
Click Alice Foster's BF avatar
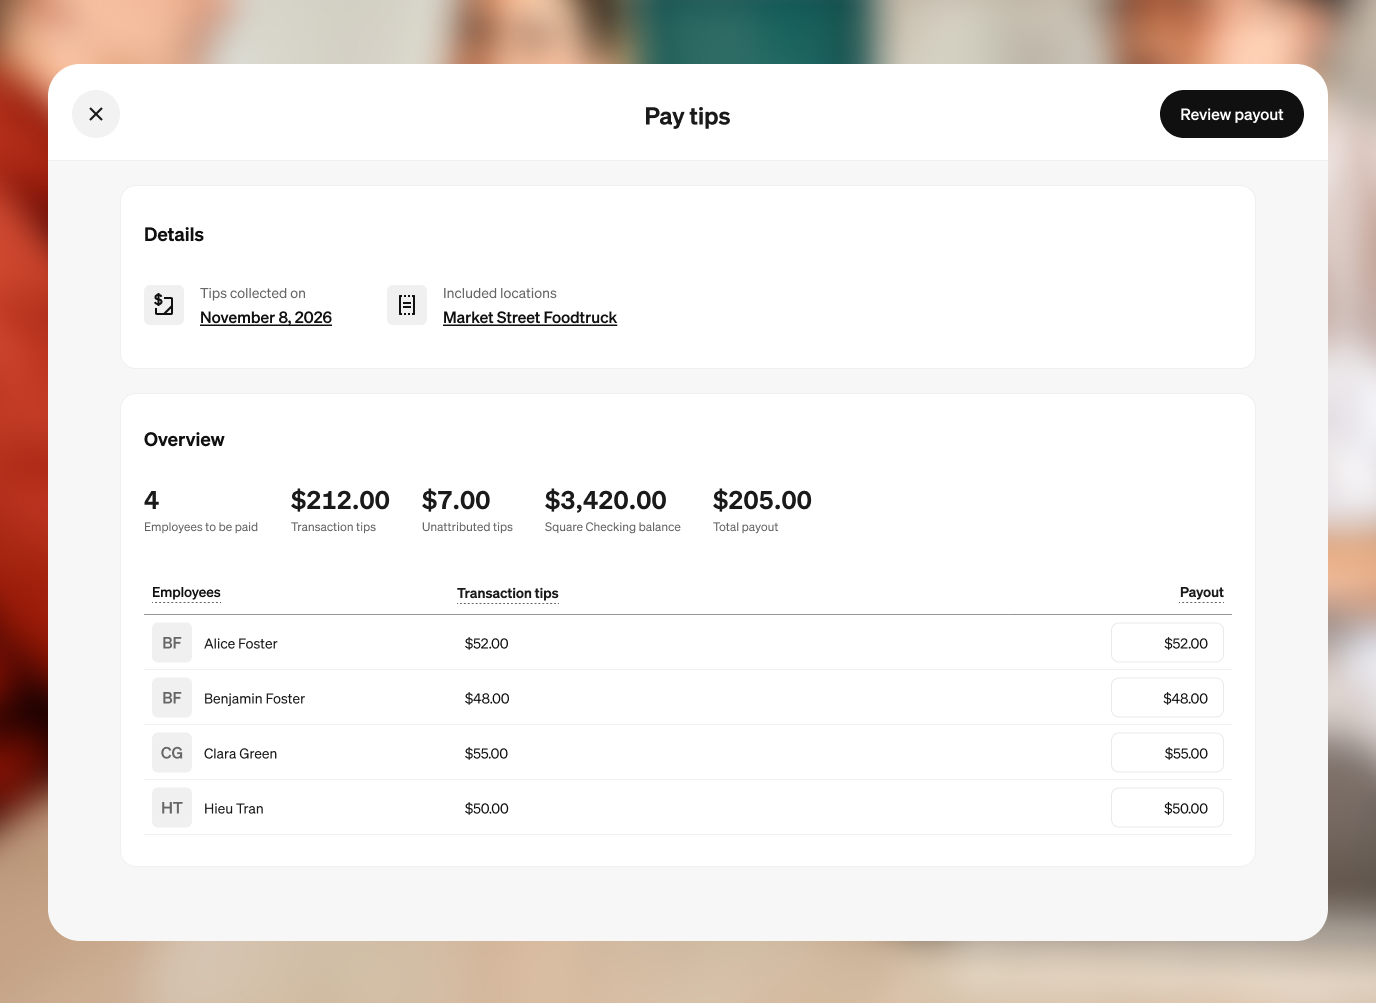172,643
